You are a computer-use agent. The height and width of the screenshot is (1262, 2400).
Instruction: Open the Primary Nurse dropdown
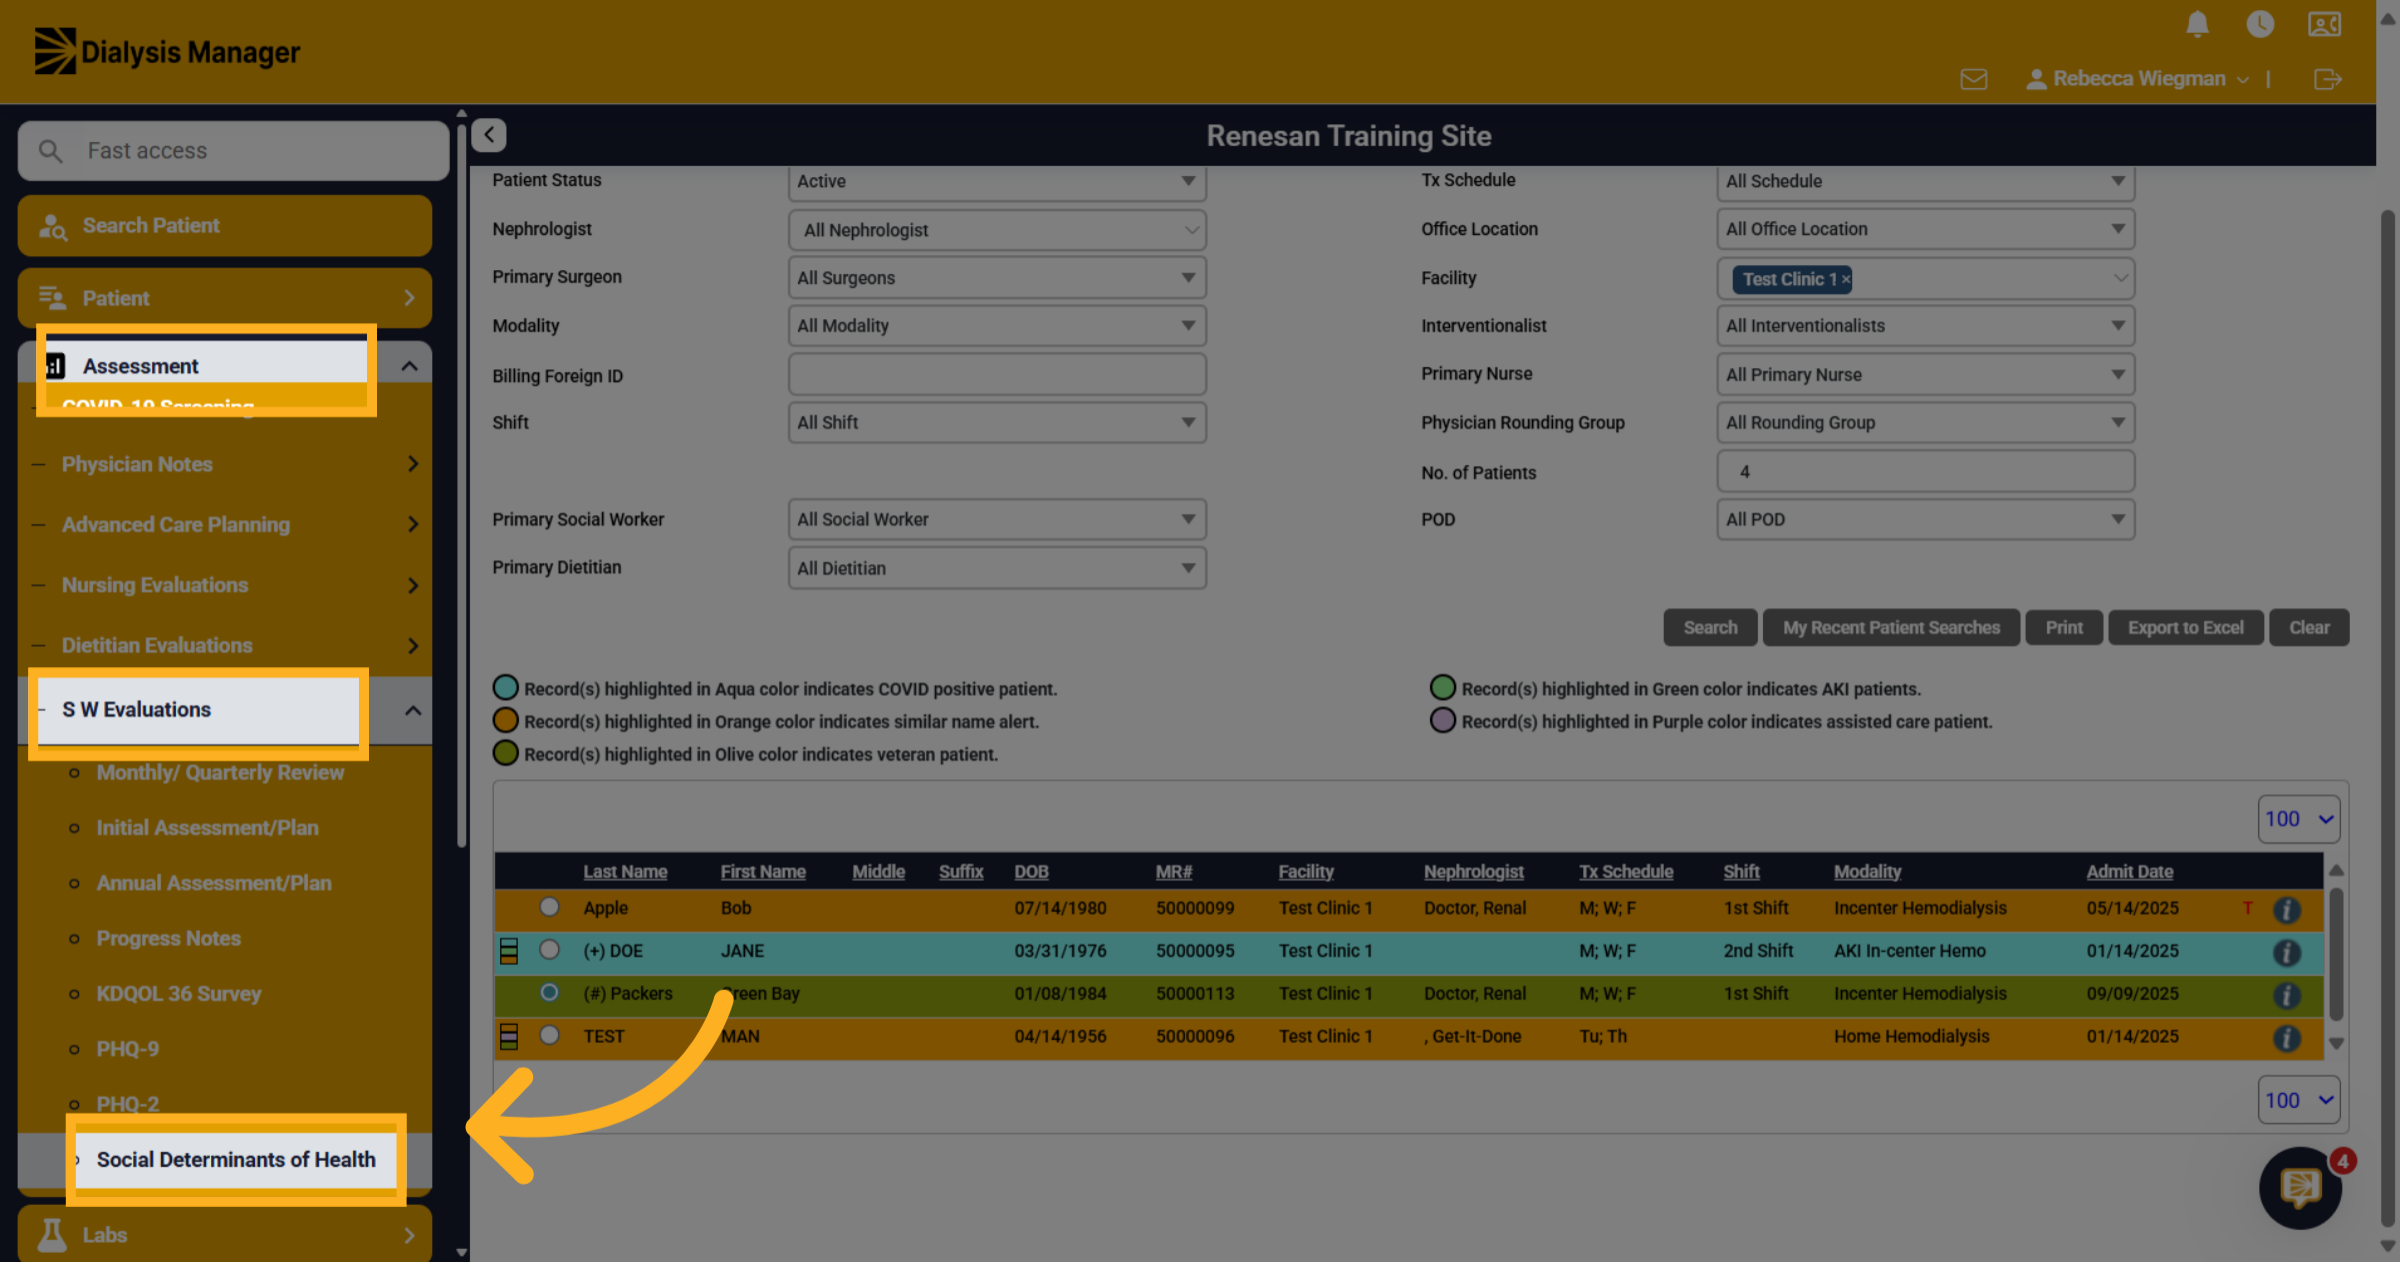coord(1925,375)
